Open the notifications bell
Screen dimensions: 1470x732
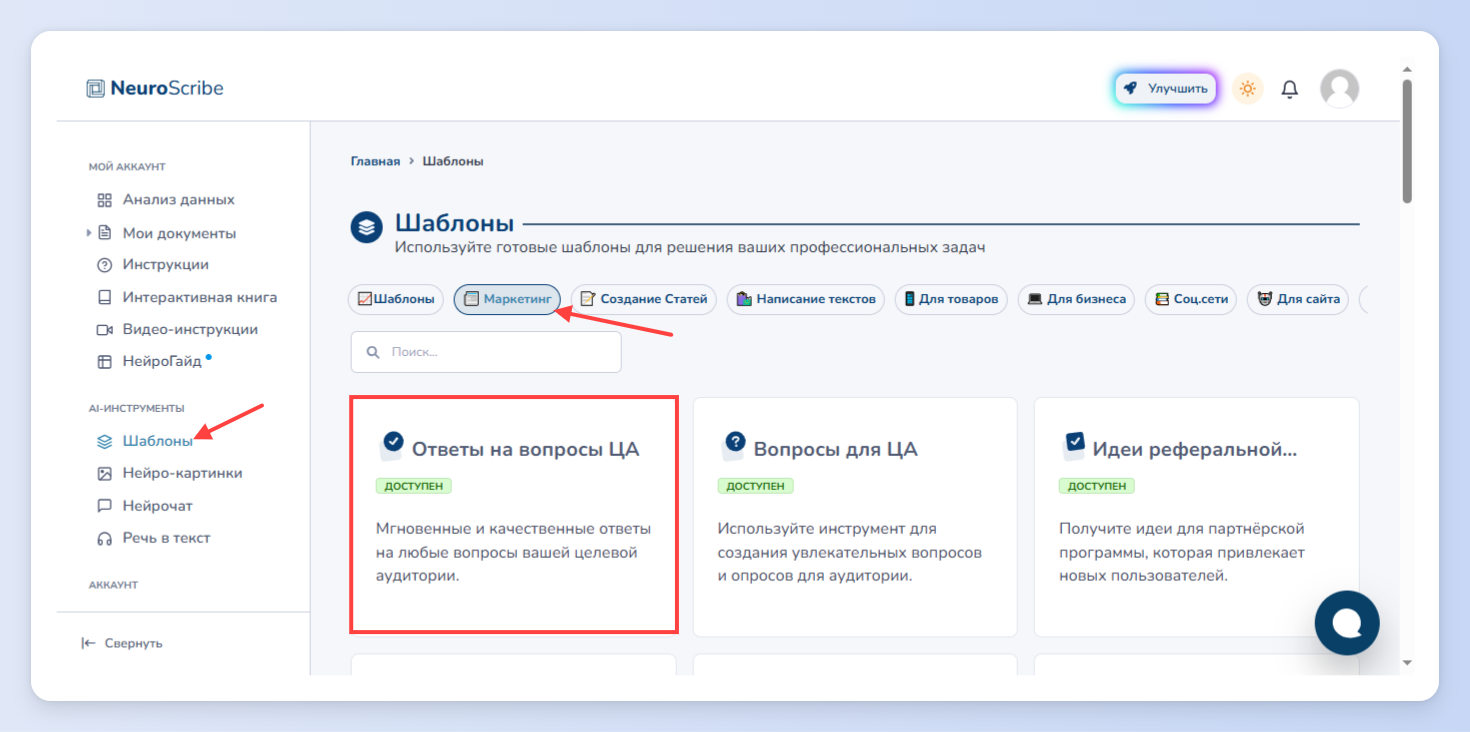[1290, 89]
